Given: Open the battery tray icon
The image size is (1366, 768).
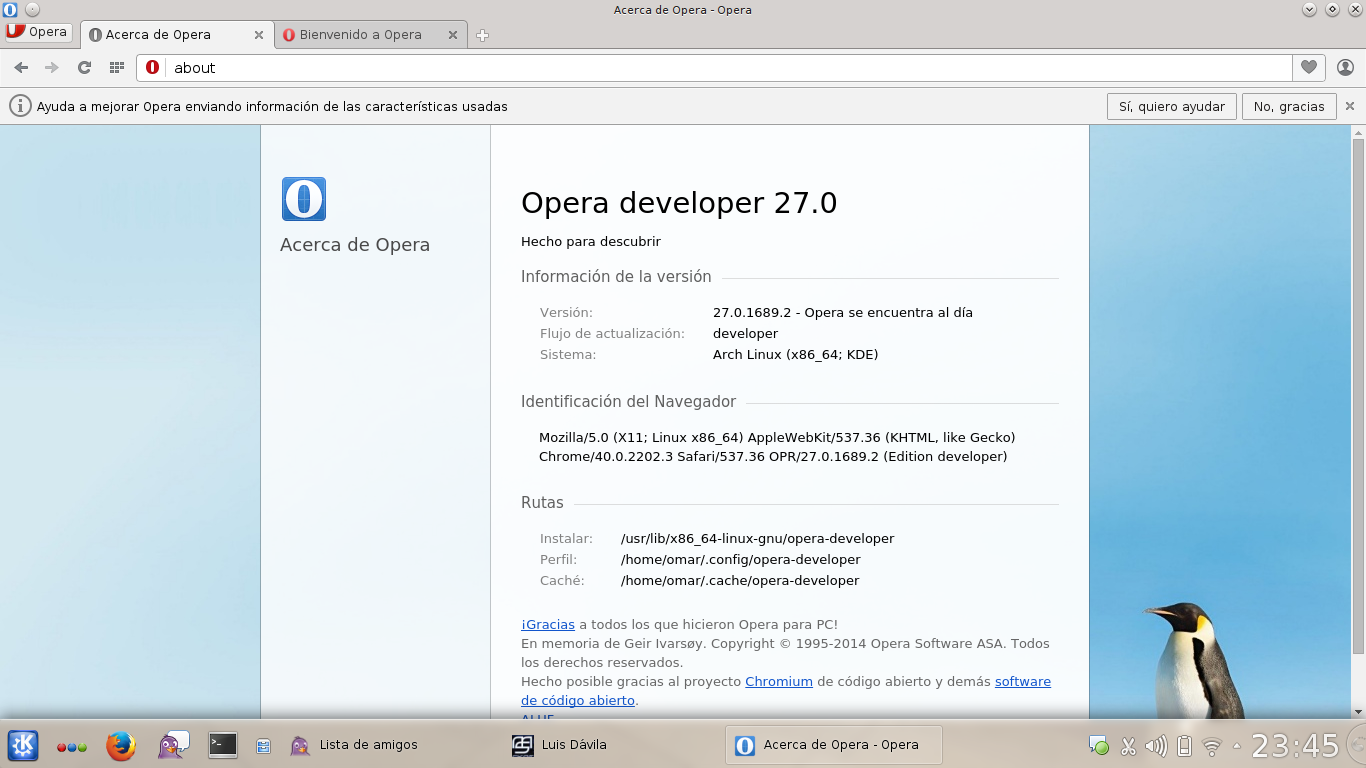Looking at the screenshot, I should (1184, 746).
